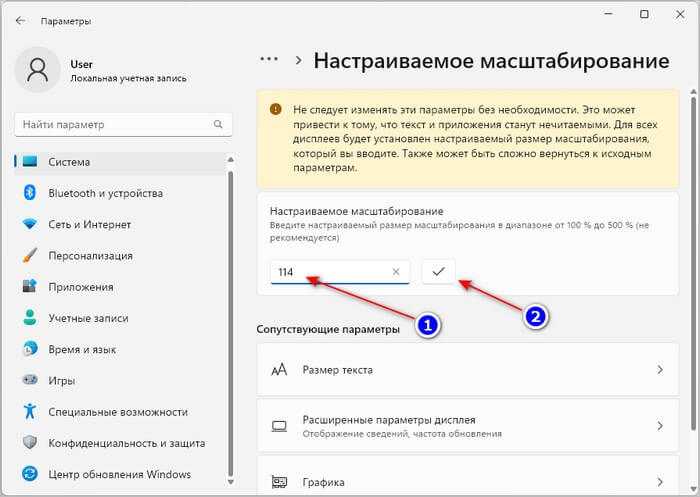Click the sidebar scrollbar thumb
The width and height of the screenshot is (700, 497).
tap(230, 323)
